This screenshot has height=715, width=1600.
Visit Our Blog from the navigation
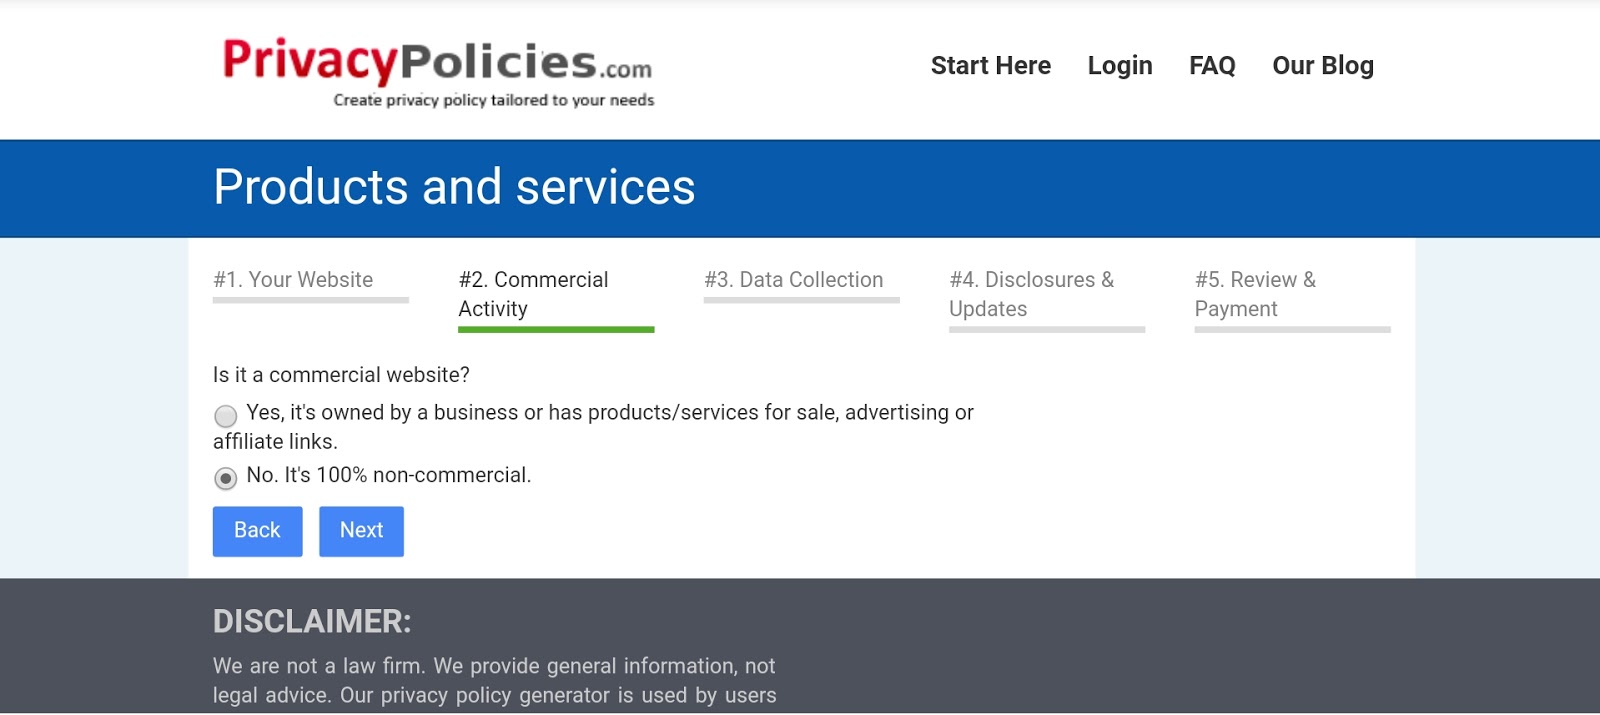(1323, 66)
